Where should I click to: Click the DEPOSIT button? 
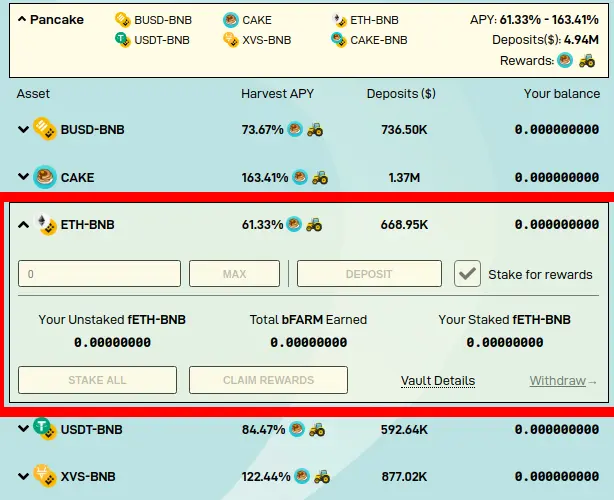369,274
